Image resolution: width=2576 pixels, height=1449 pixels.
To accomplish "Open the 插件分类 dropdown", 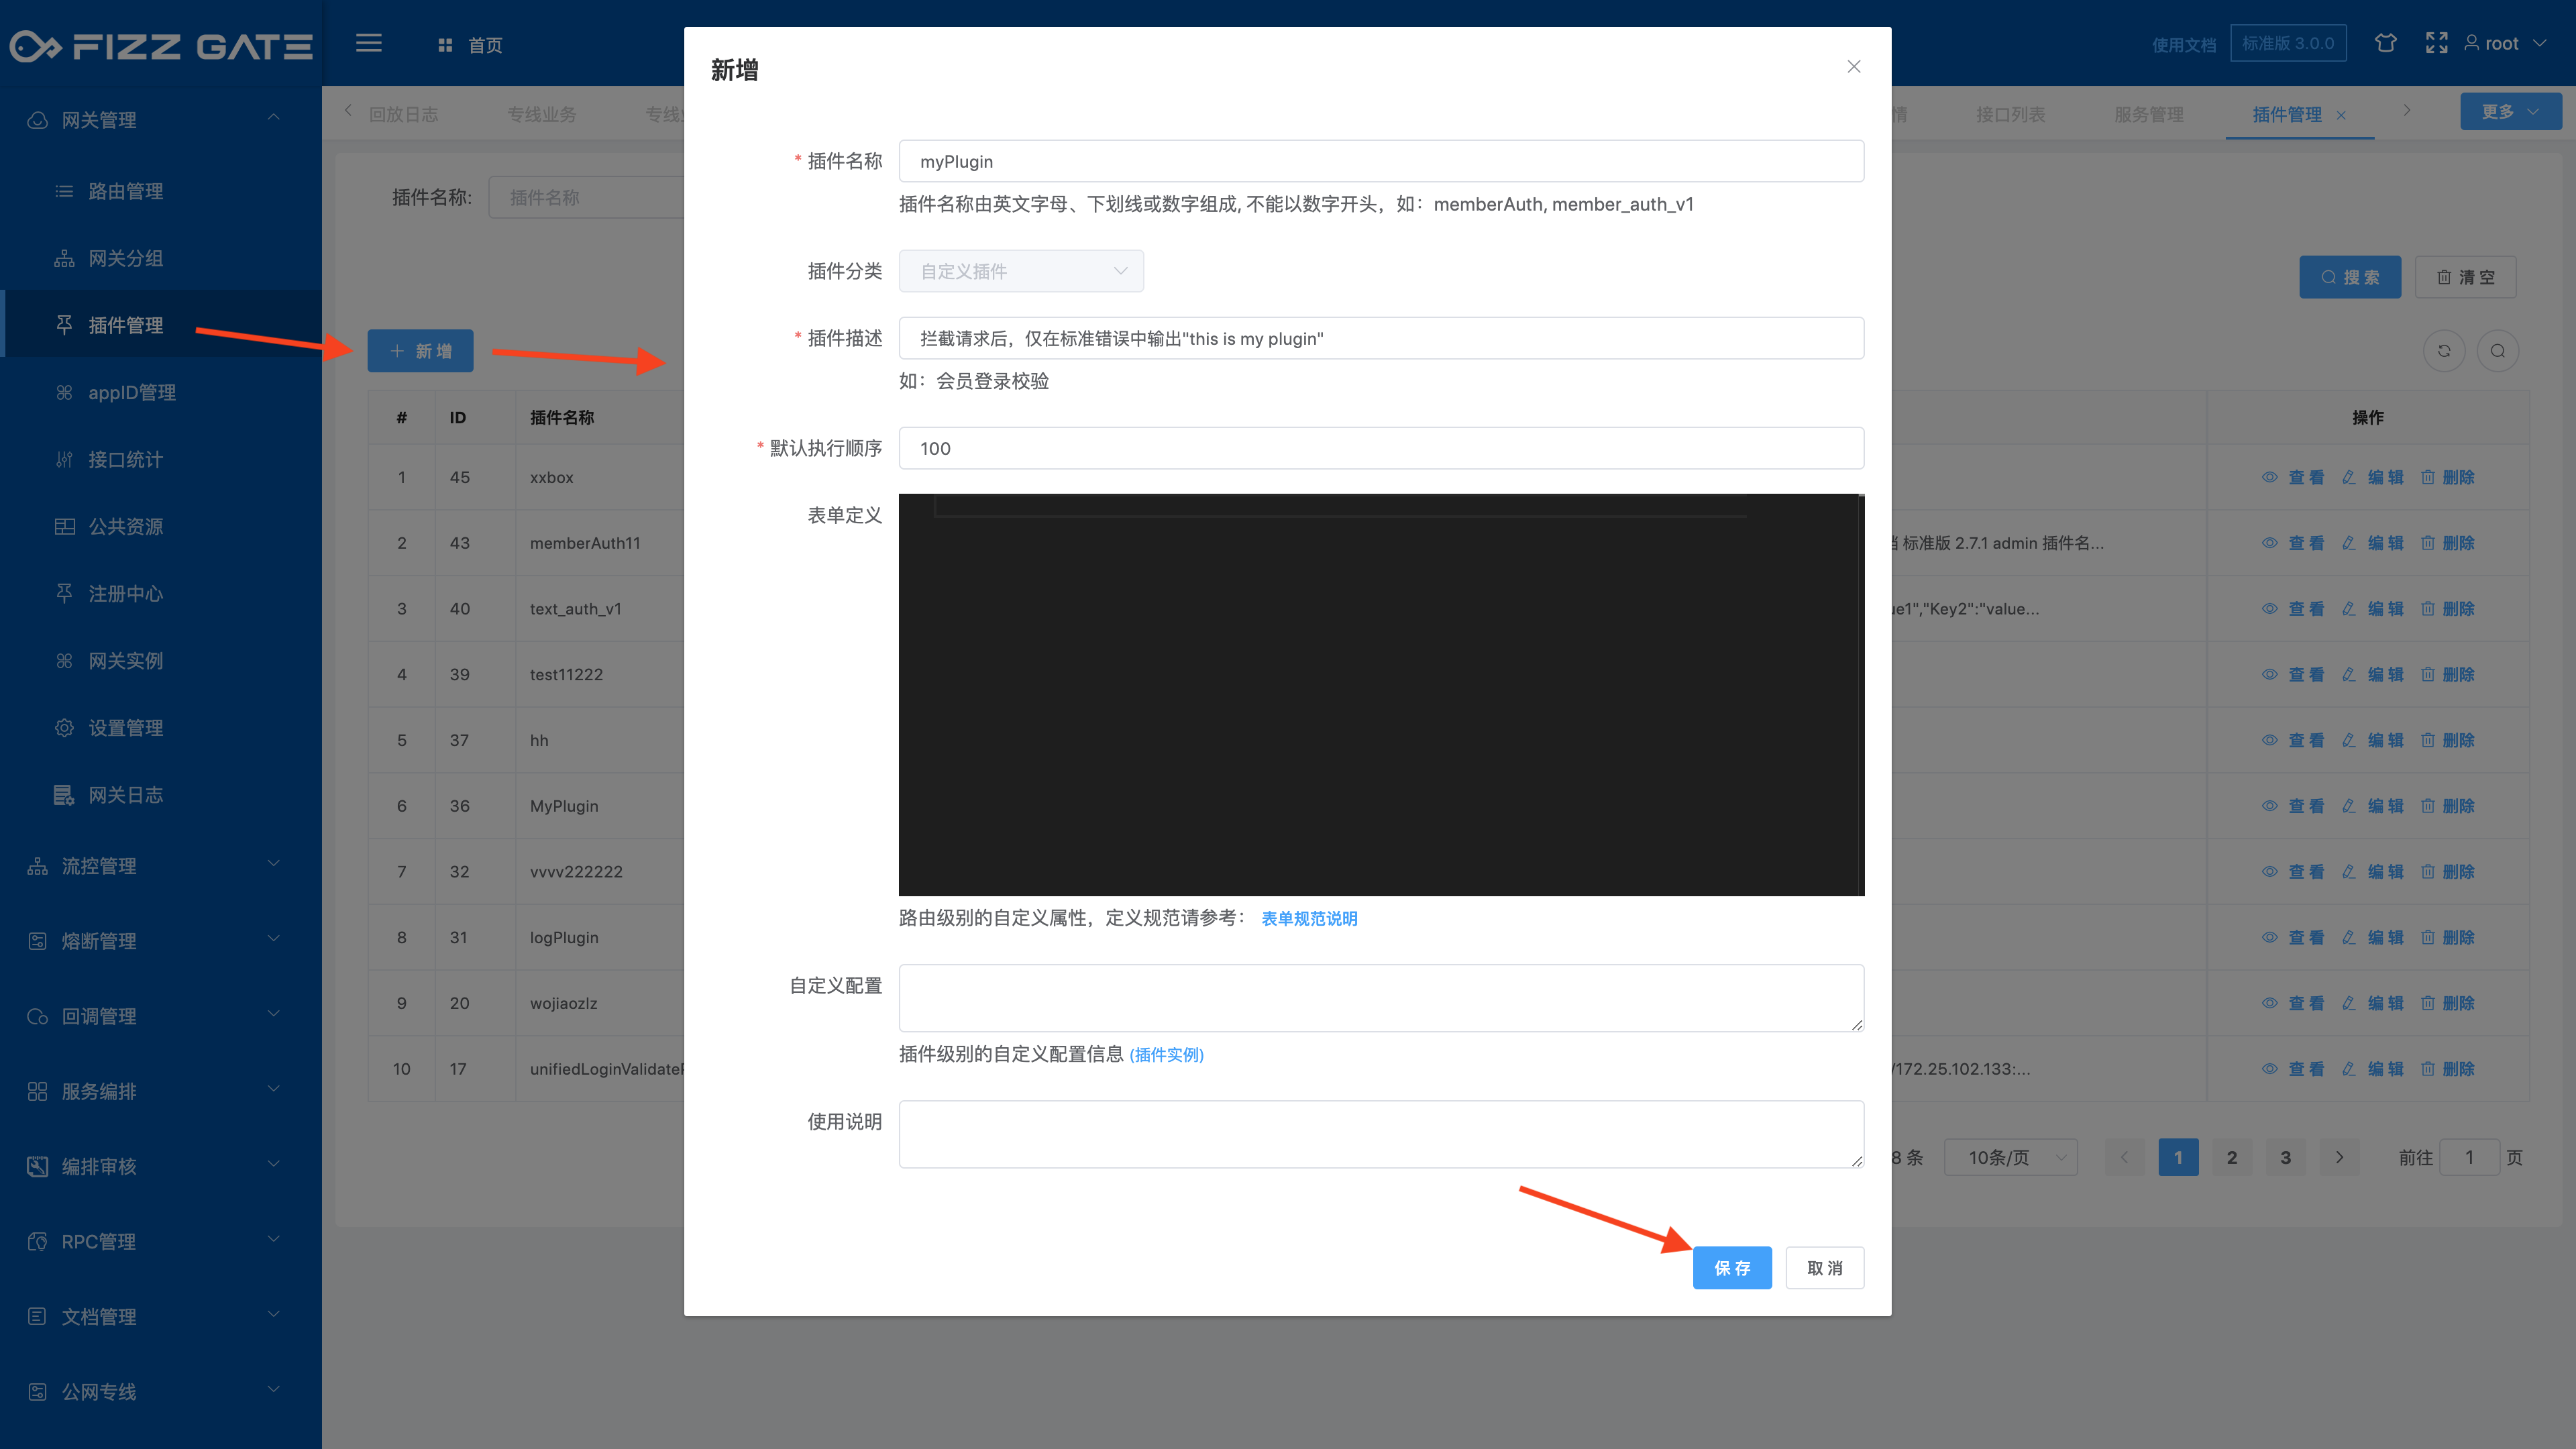I will coord(1021,271).
